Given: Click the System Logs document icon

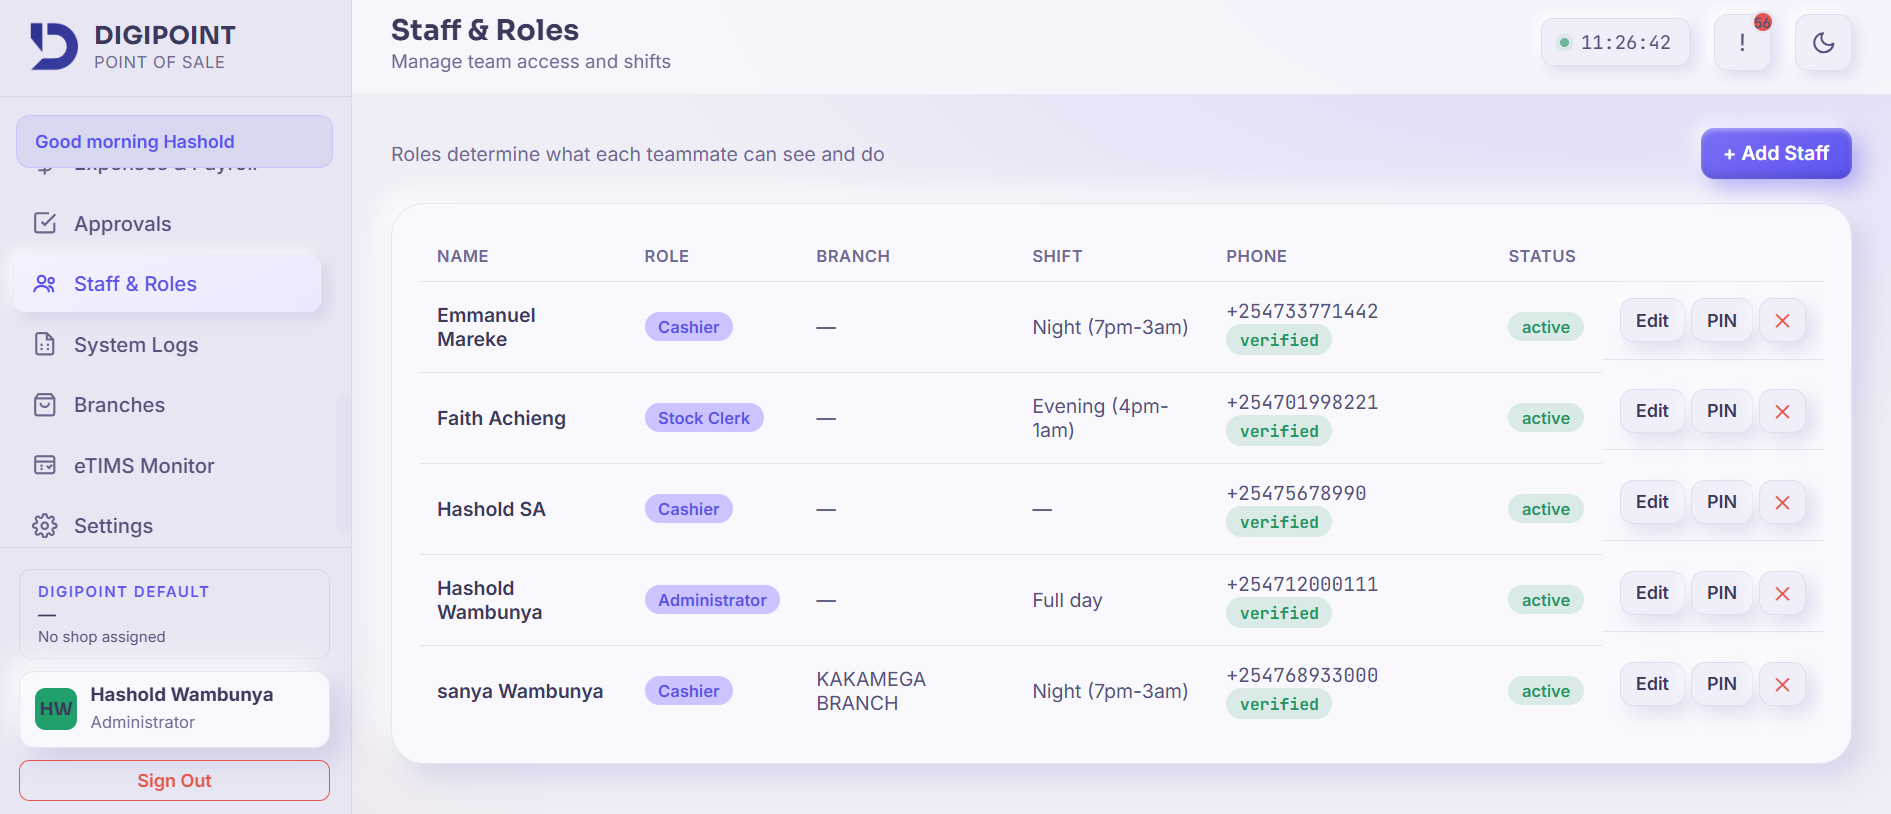Looking at the screenshot, I should pyautogui.click(x=45, y=344).
